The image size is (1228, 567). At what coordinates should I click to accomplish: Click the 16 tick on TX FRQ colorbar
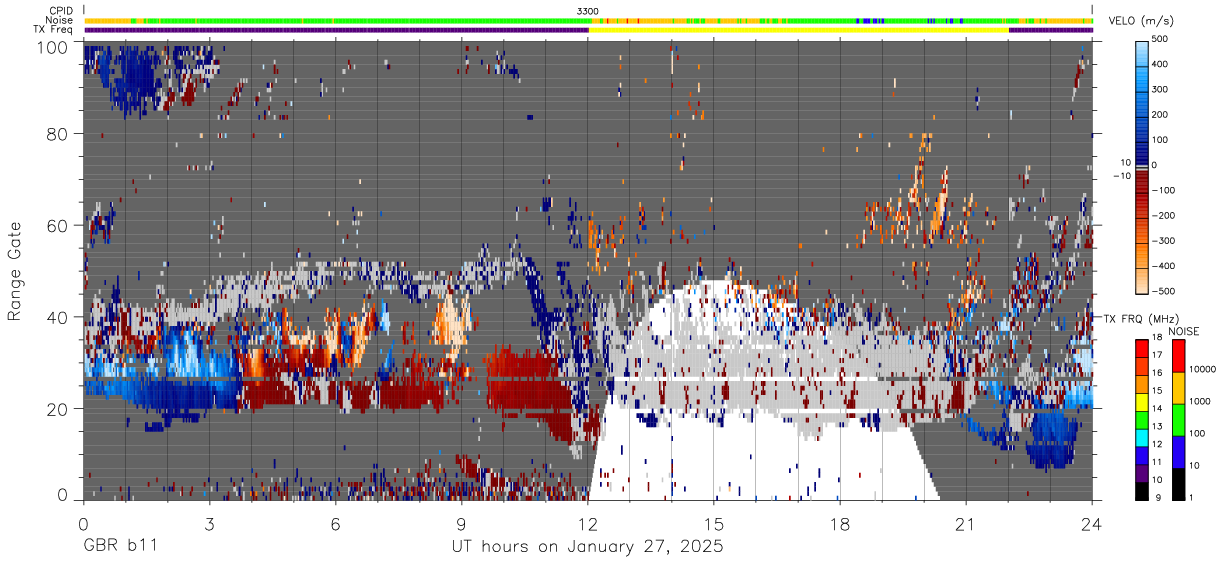click(x=1158, y=373)
